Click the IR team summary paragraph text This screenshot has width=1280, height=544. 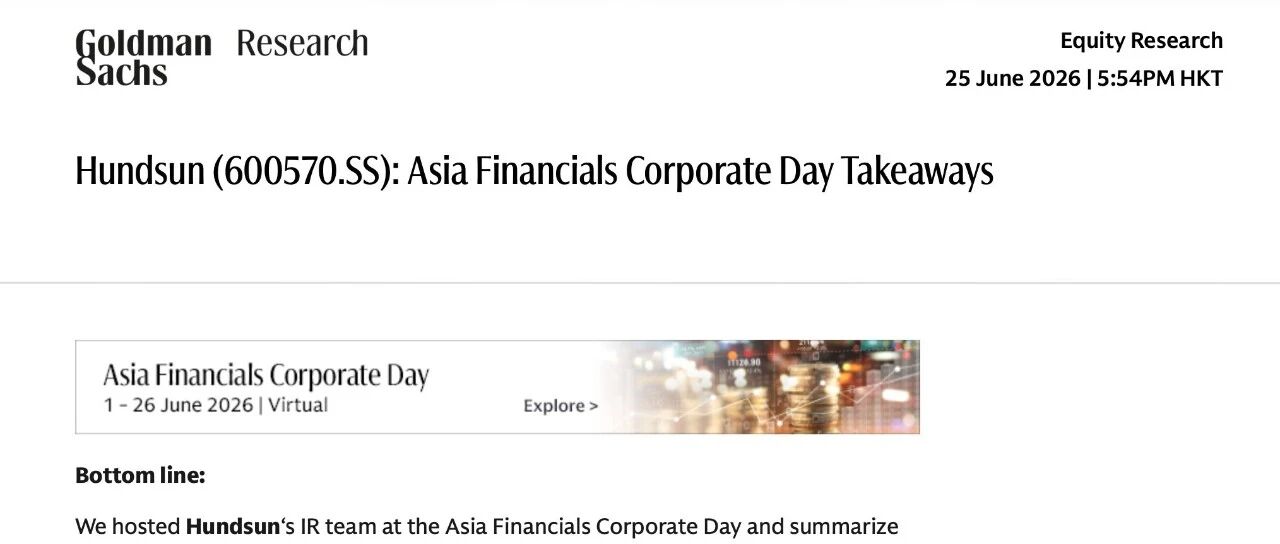click(x=487, y=527)
